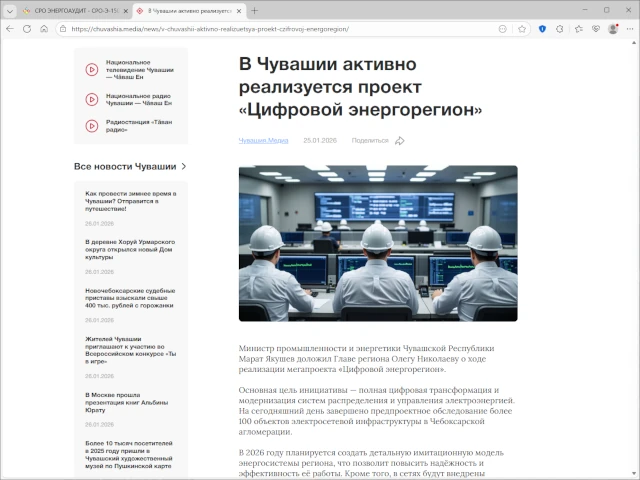Close the В Чувашии активно реализуется tab
Image resolution: width=640 pixels, height=480 pixels.
(239, 11)
